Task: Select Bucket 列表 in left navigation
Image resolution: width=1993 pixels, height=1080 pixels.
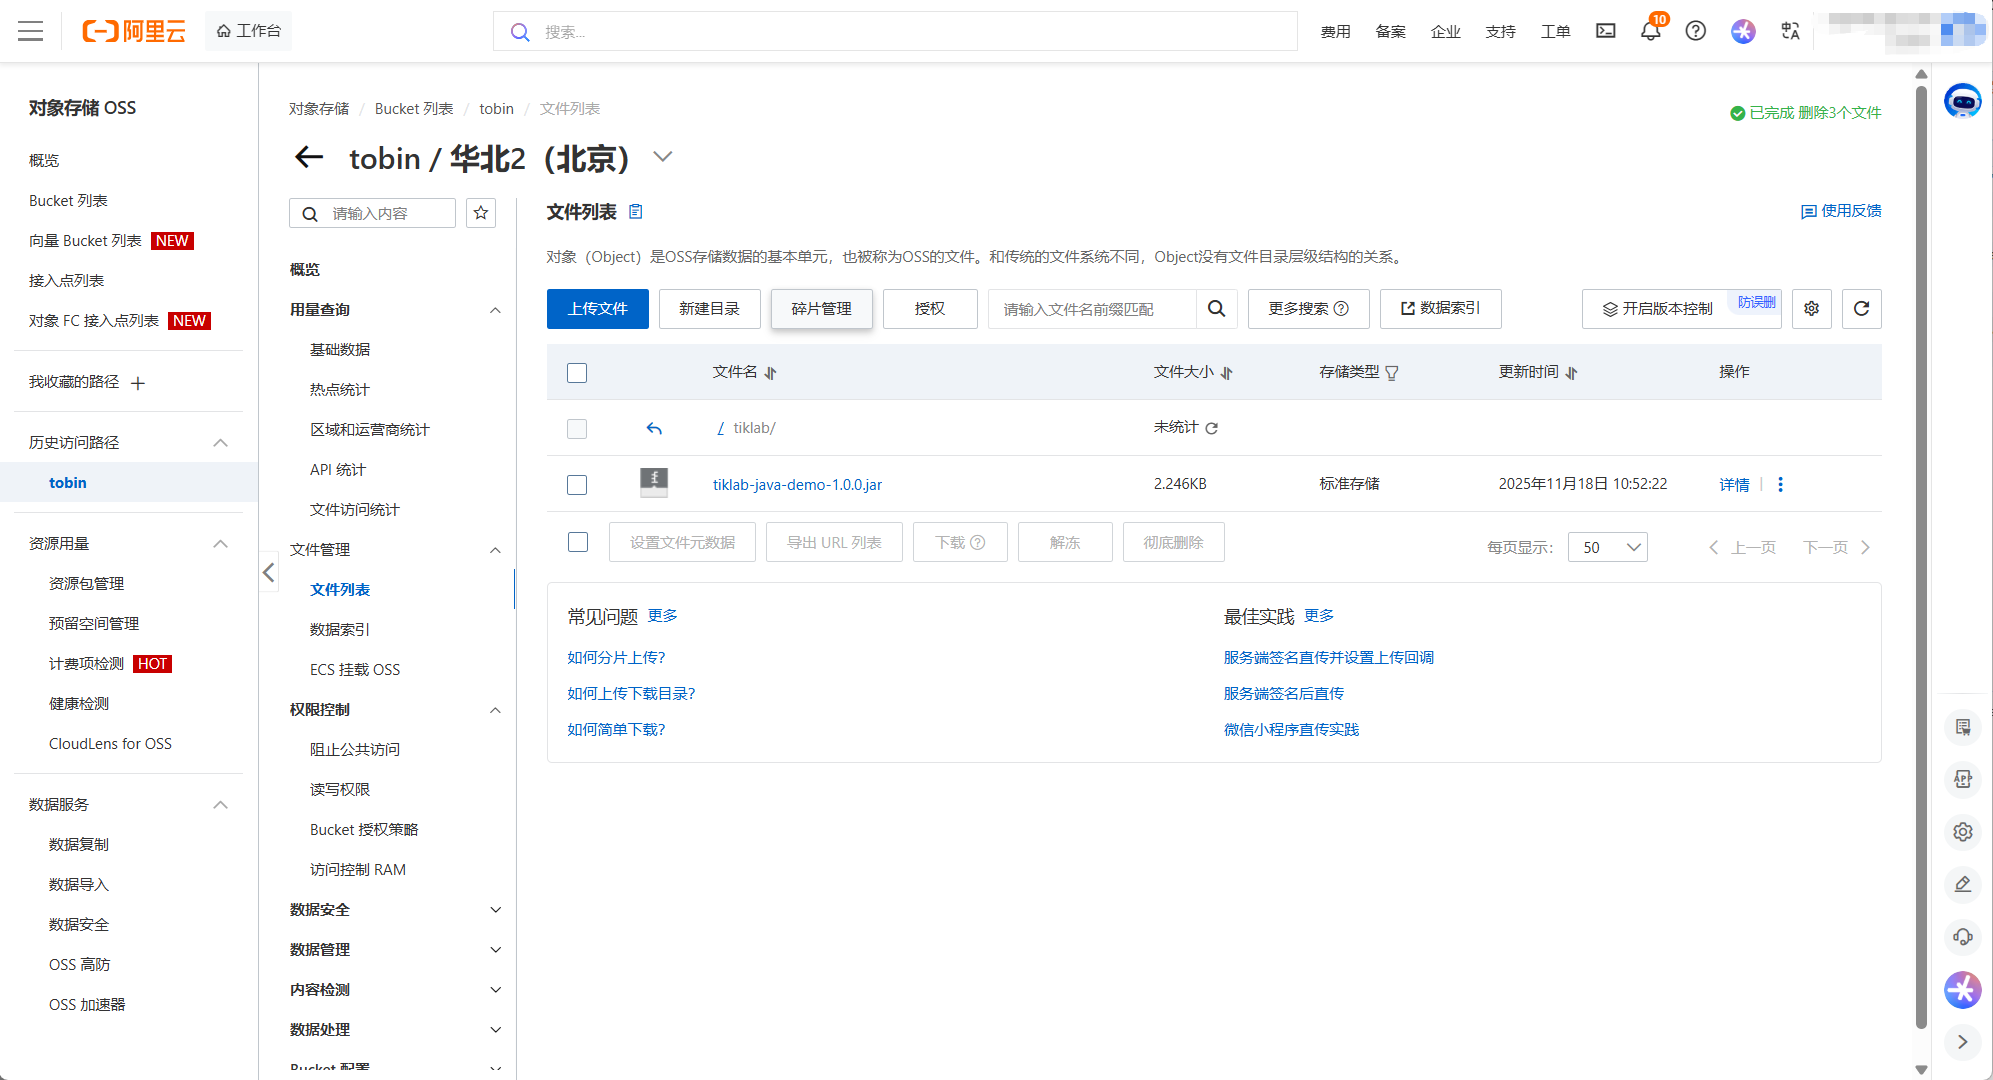Action: [68, 200]
